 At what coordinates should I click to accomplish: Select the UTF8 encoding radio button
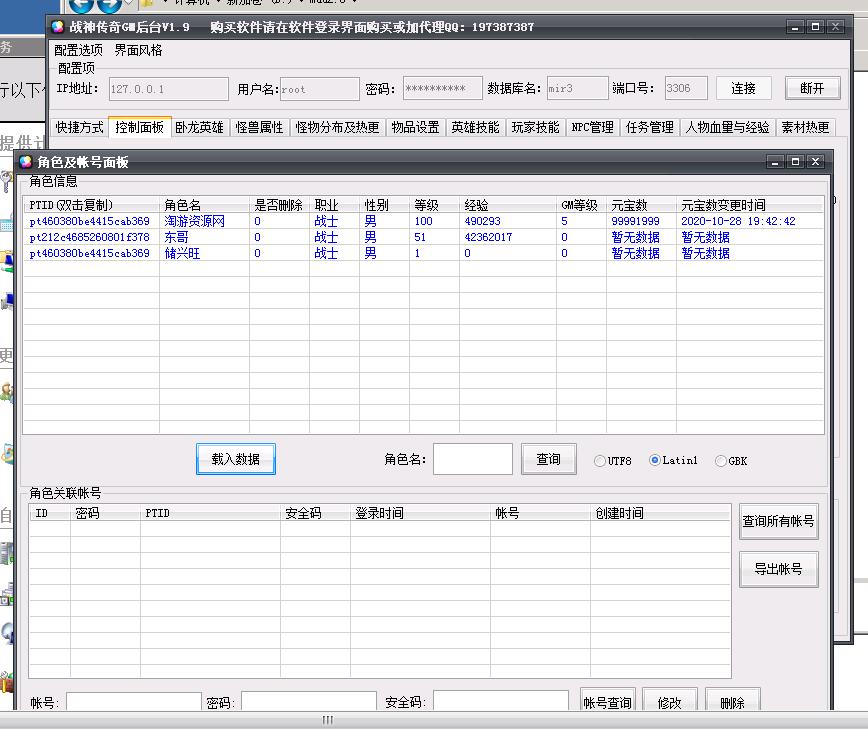[600, 461]
